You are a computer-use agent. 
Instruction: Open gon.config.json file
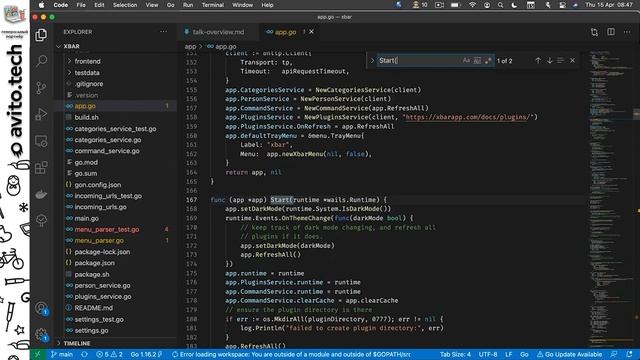tap(98, 184)
